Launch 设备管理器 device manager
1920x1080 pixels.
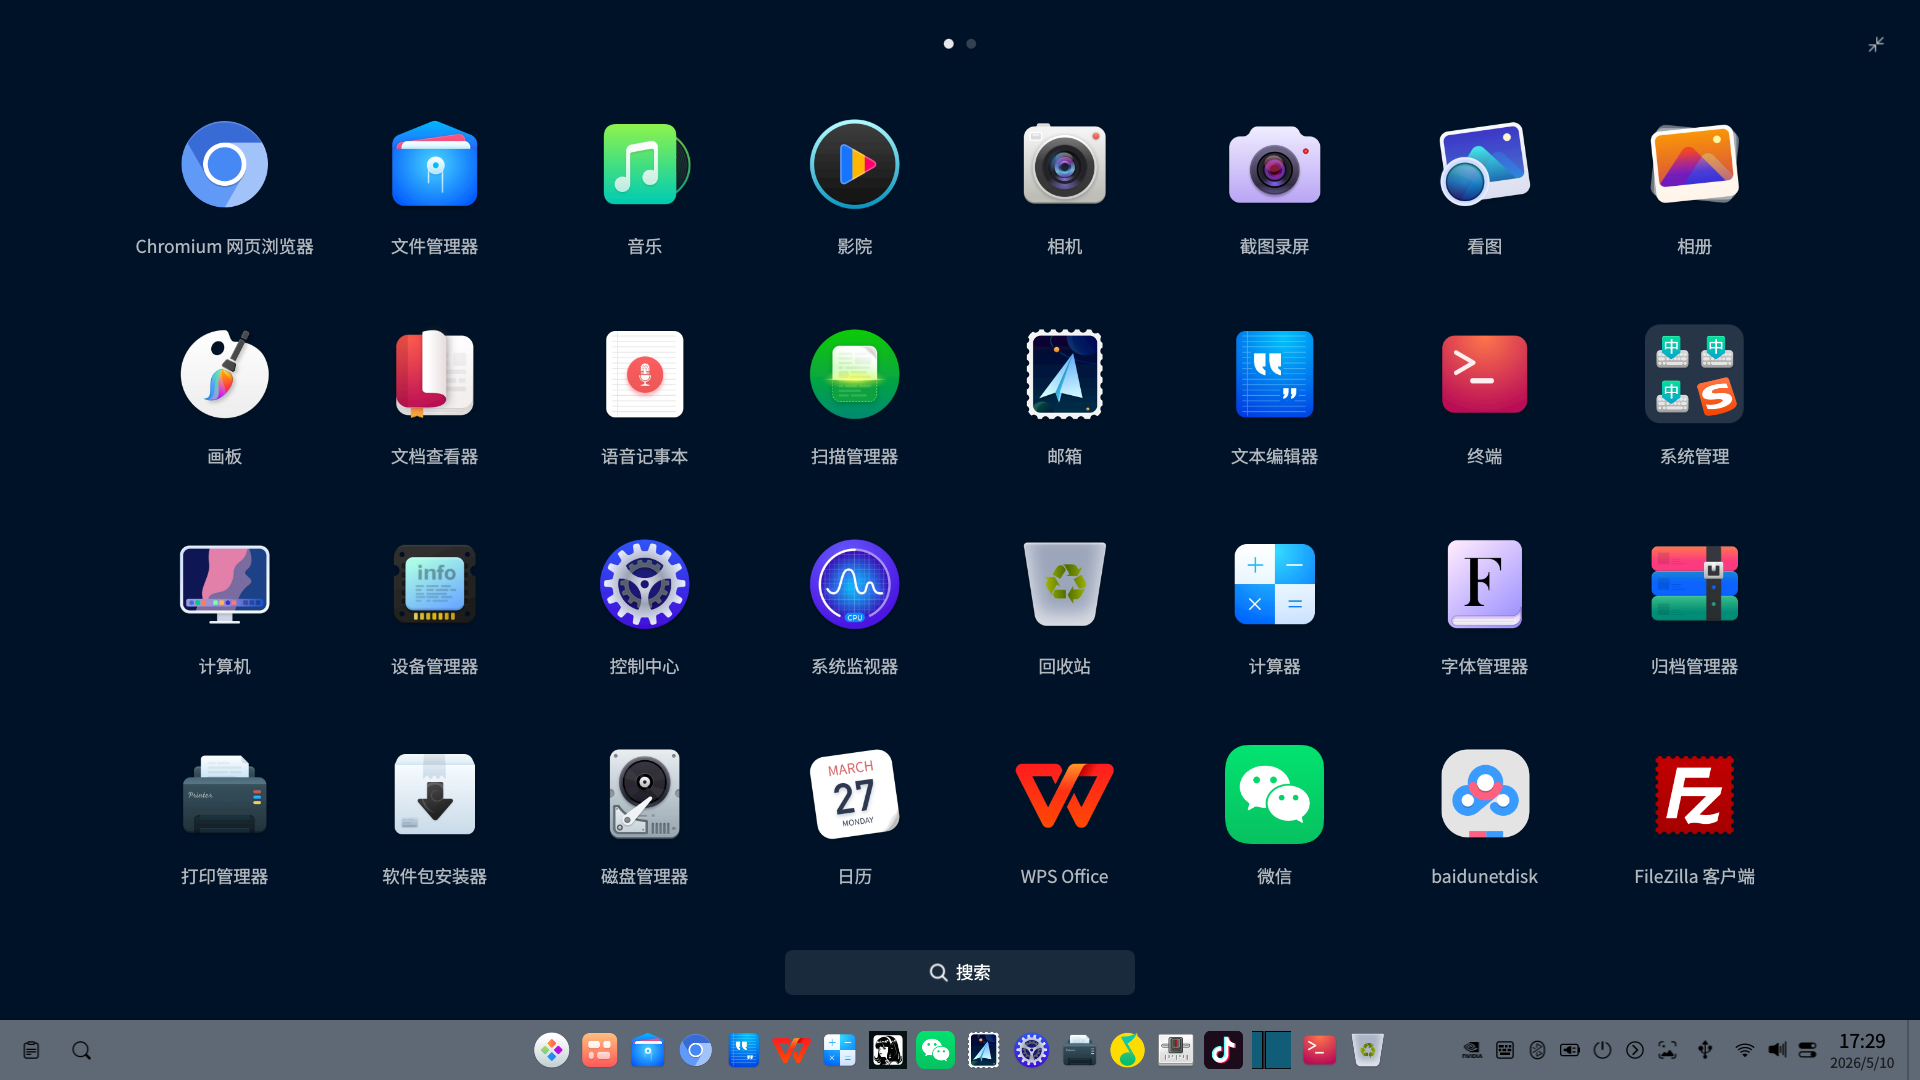(434, 585)
